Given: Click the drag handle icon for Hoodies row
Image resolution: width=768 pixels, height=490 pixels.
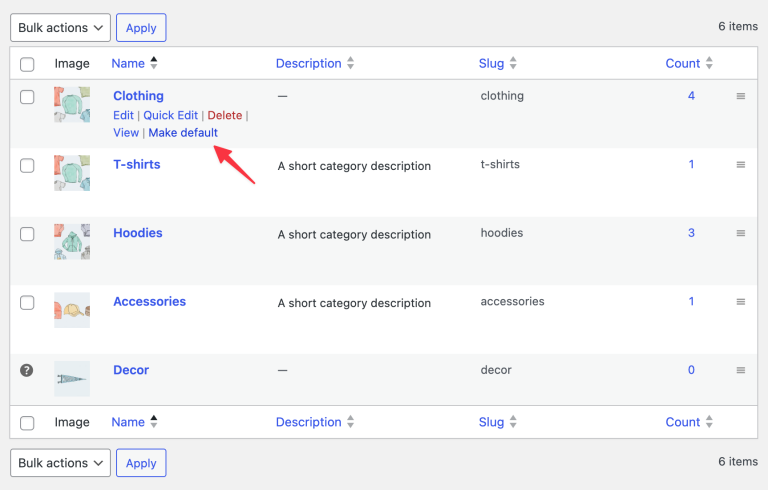Looking at the screenshot, I should (x=741, y=233).
